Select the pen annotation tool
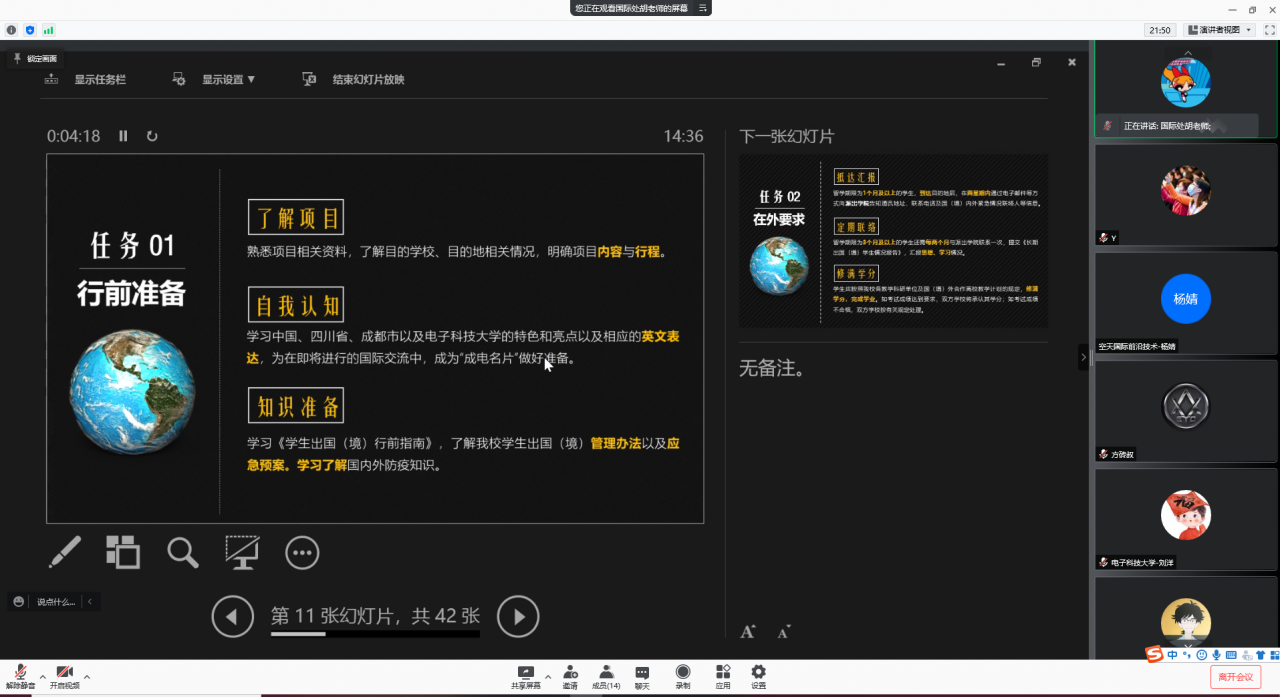The image size is (1280, 697). pos(64,552)
